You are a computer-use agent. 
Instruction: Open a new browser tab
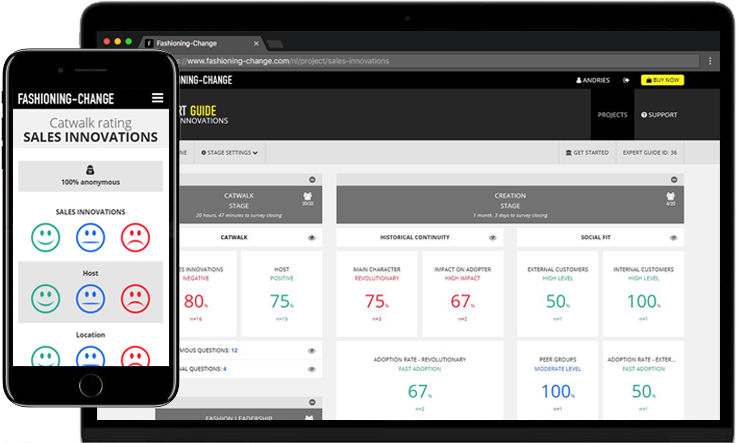pyautogui.click(x=276, y=44)
